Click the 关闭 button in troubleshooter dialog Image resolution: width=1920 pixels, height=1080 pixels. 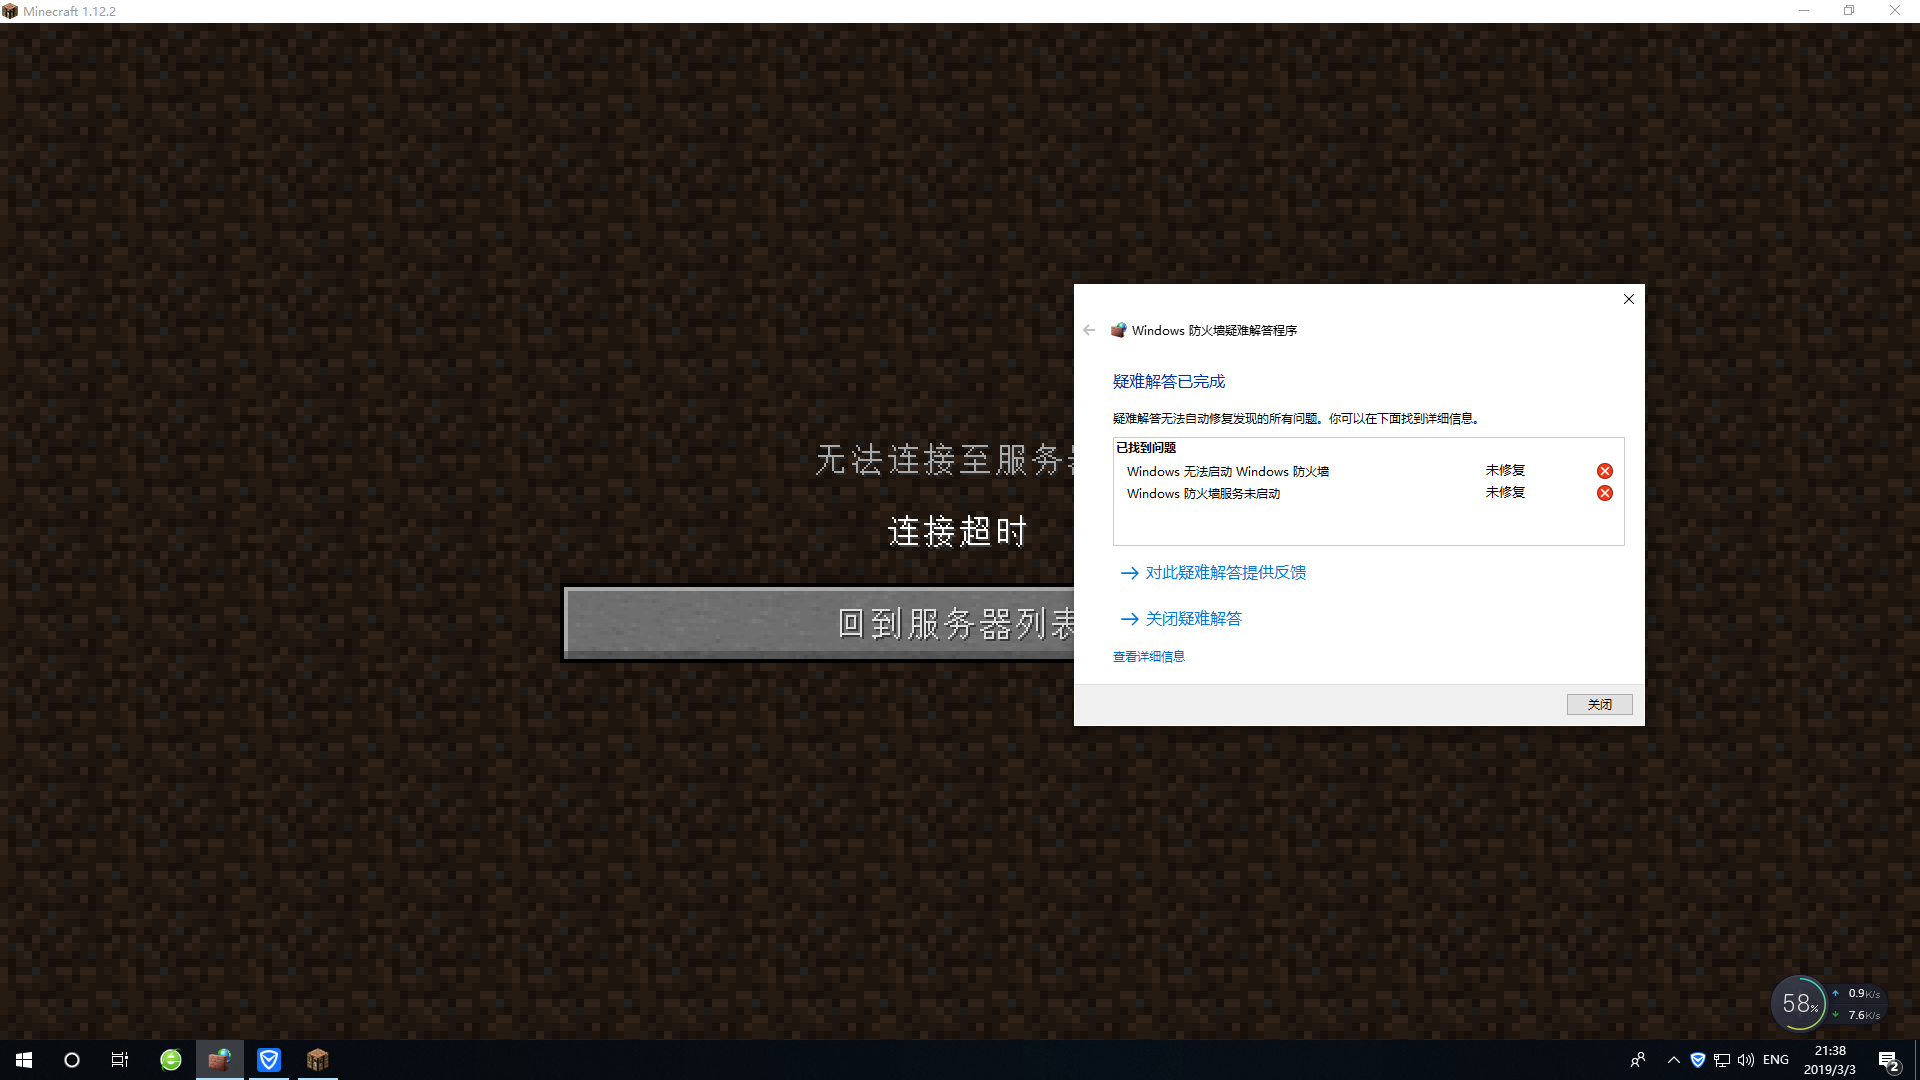(1599, 704)
